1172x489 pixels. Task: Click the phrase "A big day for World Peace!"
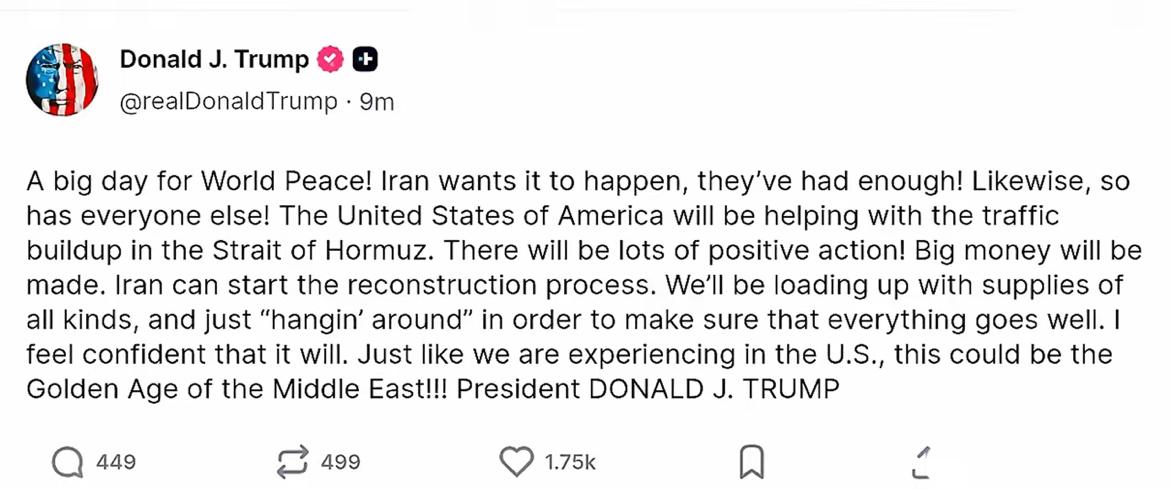[x=200, y=181]
